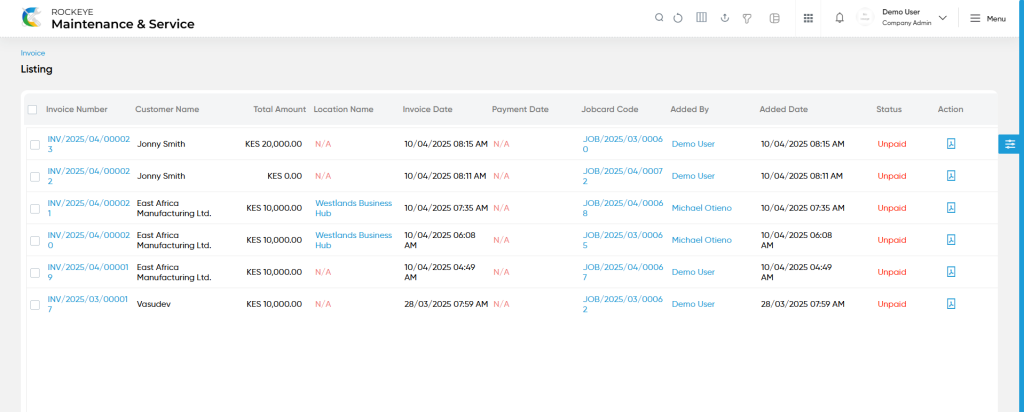
Task: Click the search magnifier icon in header
Action: point(659,18)
